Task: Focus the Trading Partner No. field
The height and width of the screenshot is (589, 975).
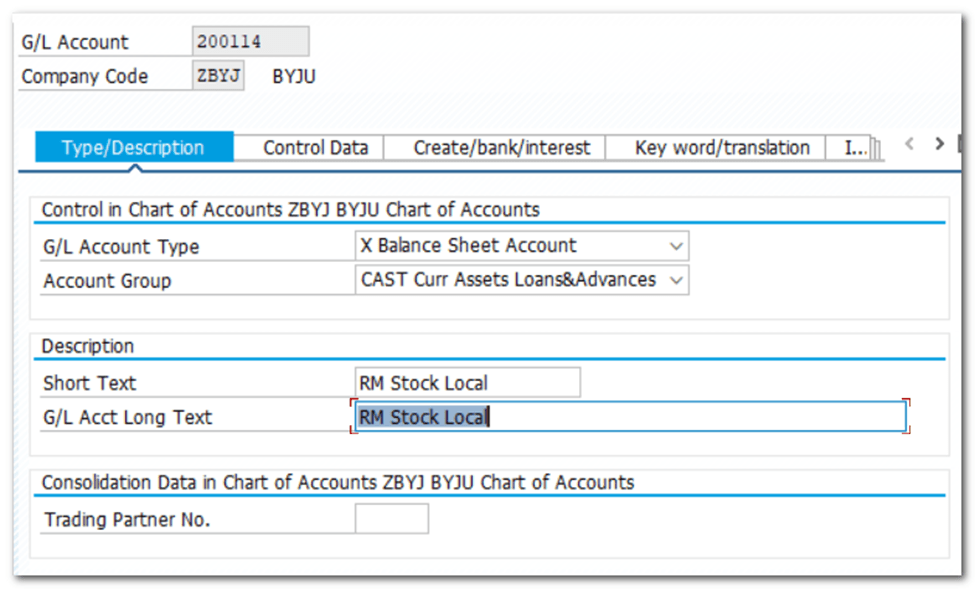Action: (x=391, y=519)
